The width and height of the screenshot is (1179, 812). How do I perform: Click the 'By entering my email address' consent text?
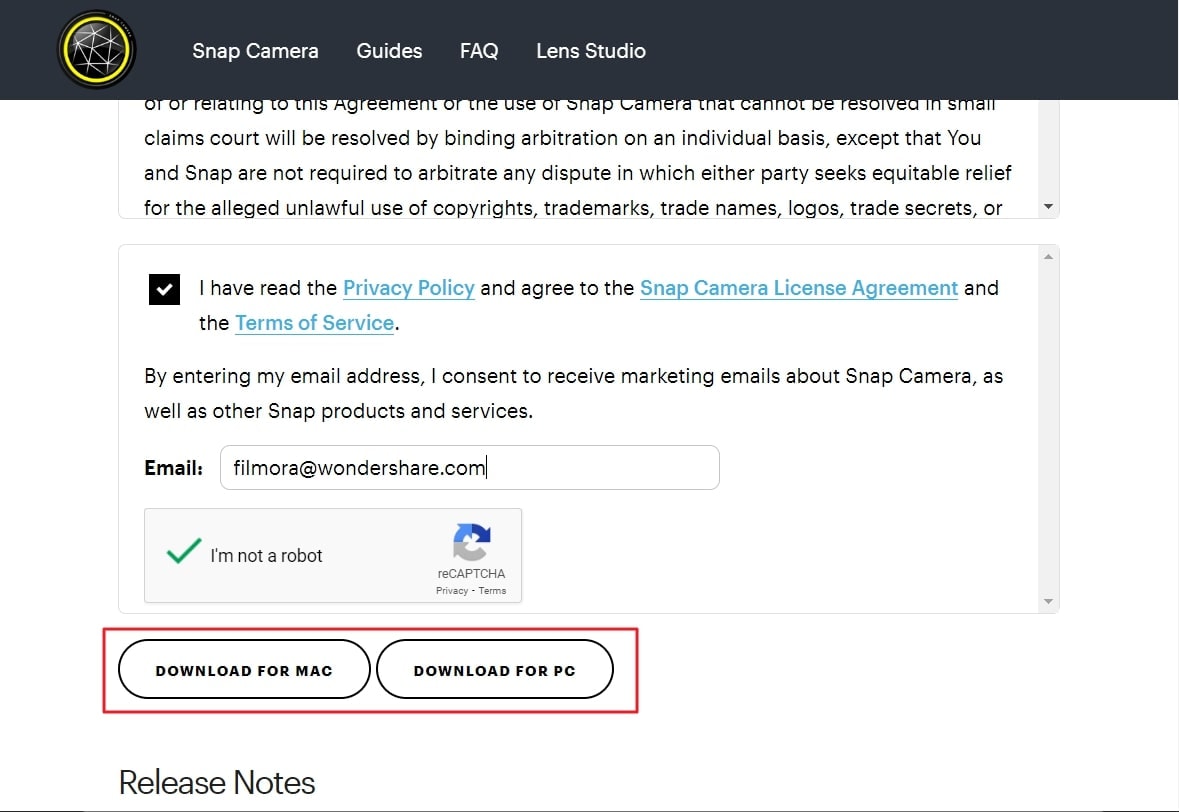pos(574,393)
